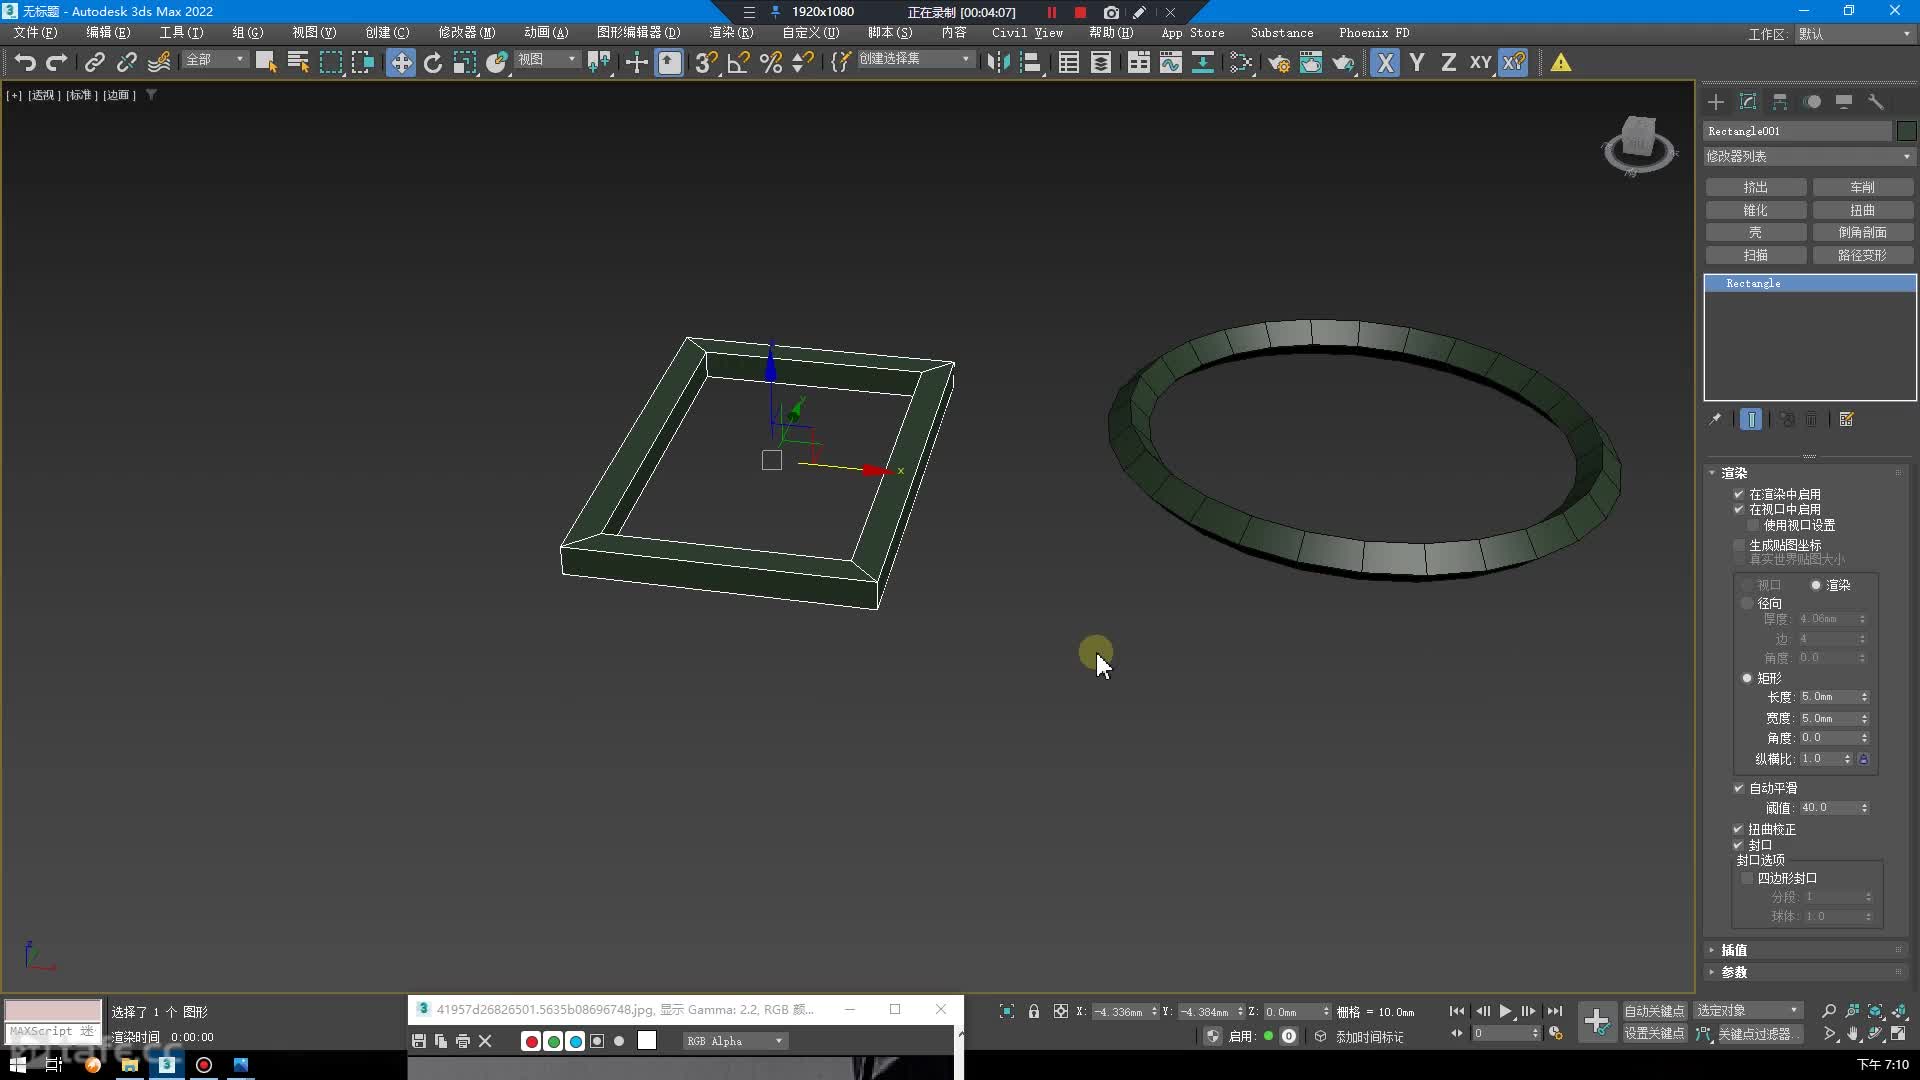
Task: Open the Render Setup teapot icon
Action: [x=1279, y=63]
